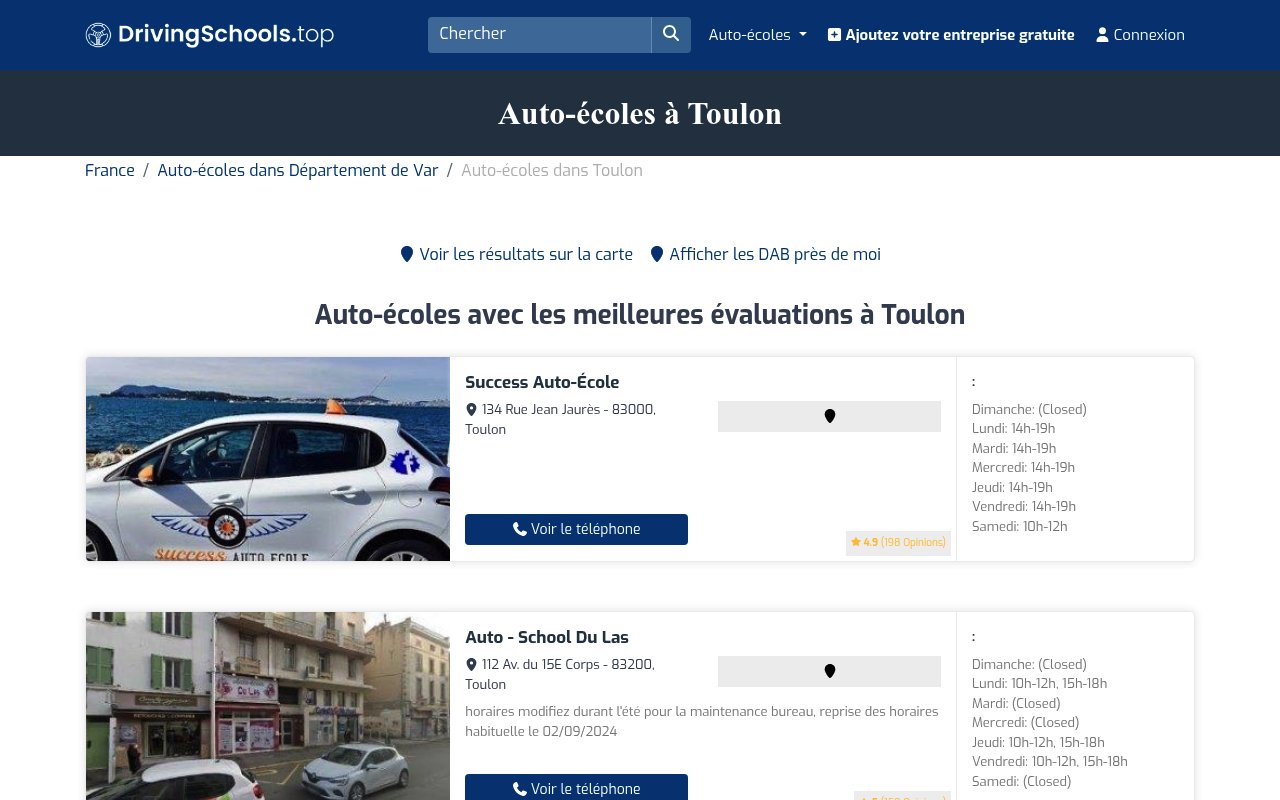Click the pin on Auto - School Du Las map

click(829, 671)
